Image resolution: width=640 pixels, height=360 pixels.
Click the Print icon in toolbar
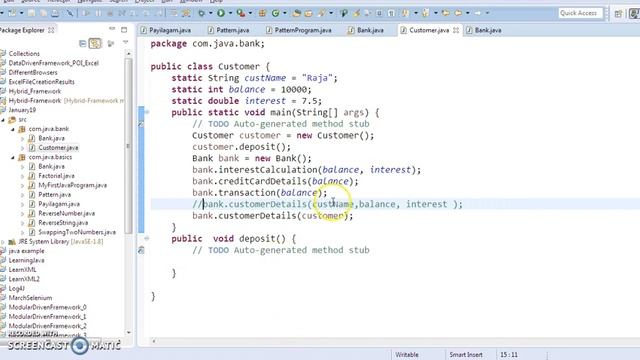click(x=55, y=13)
